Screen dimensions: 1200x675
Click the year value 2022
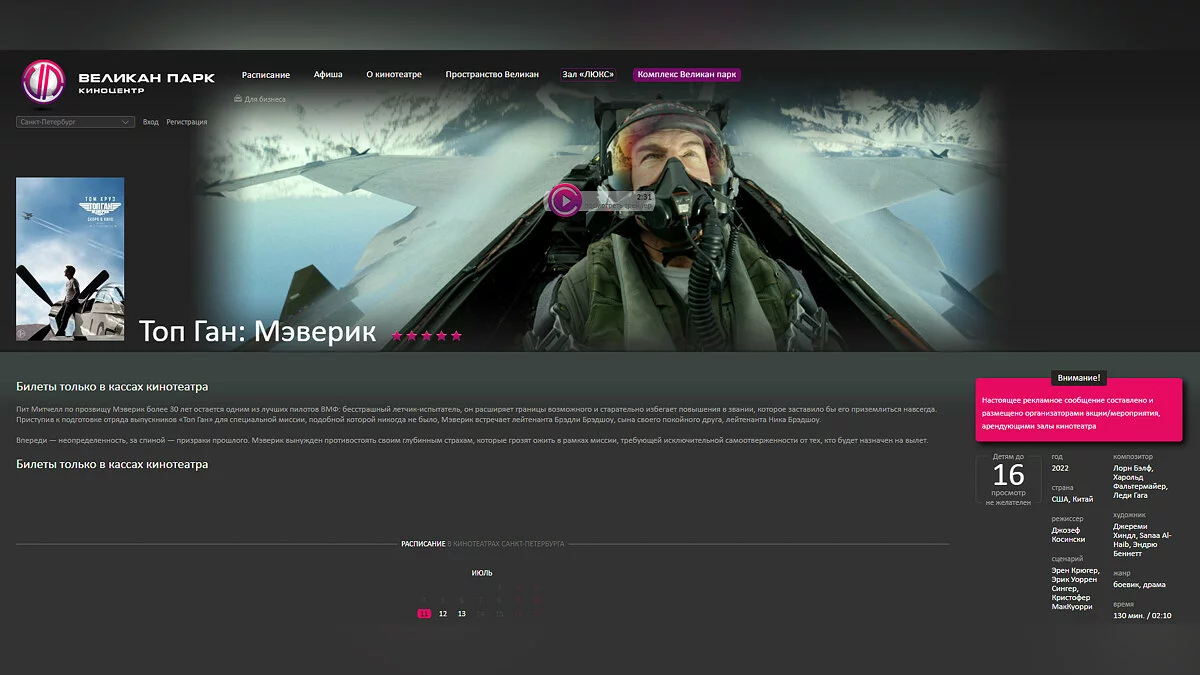pos(1059,468)
